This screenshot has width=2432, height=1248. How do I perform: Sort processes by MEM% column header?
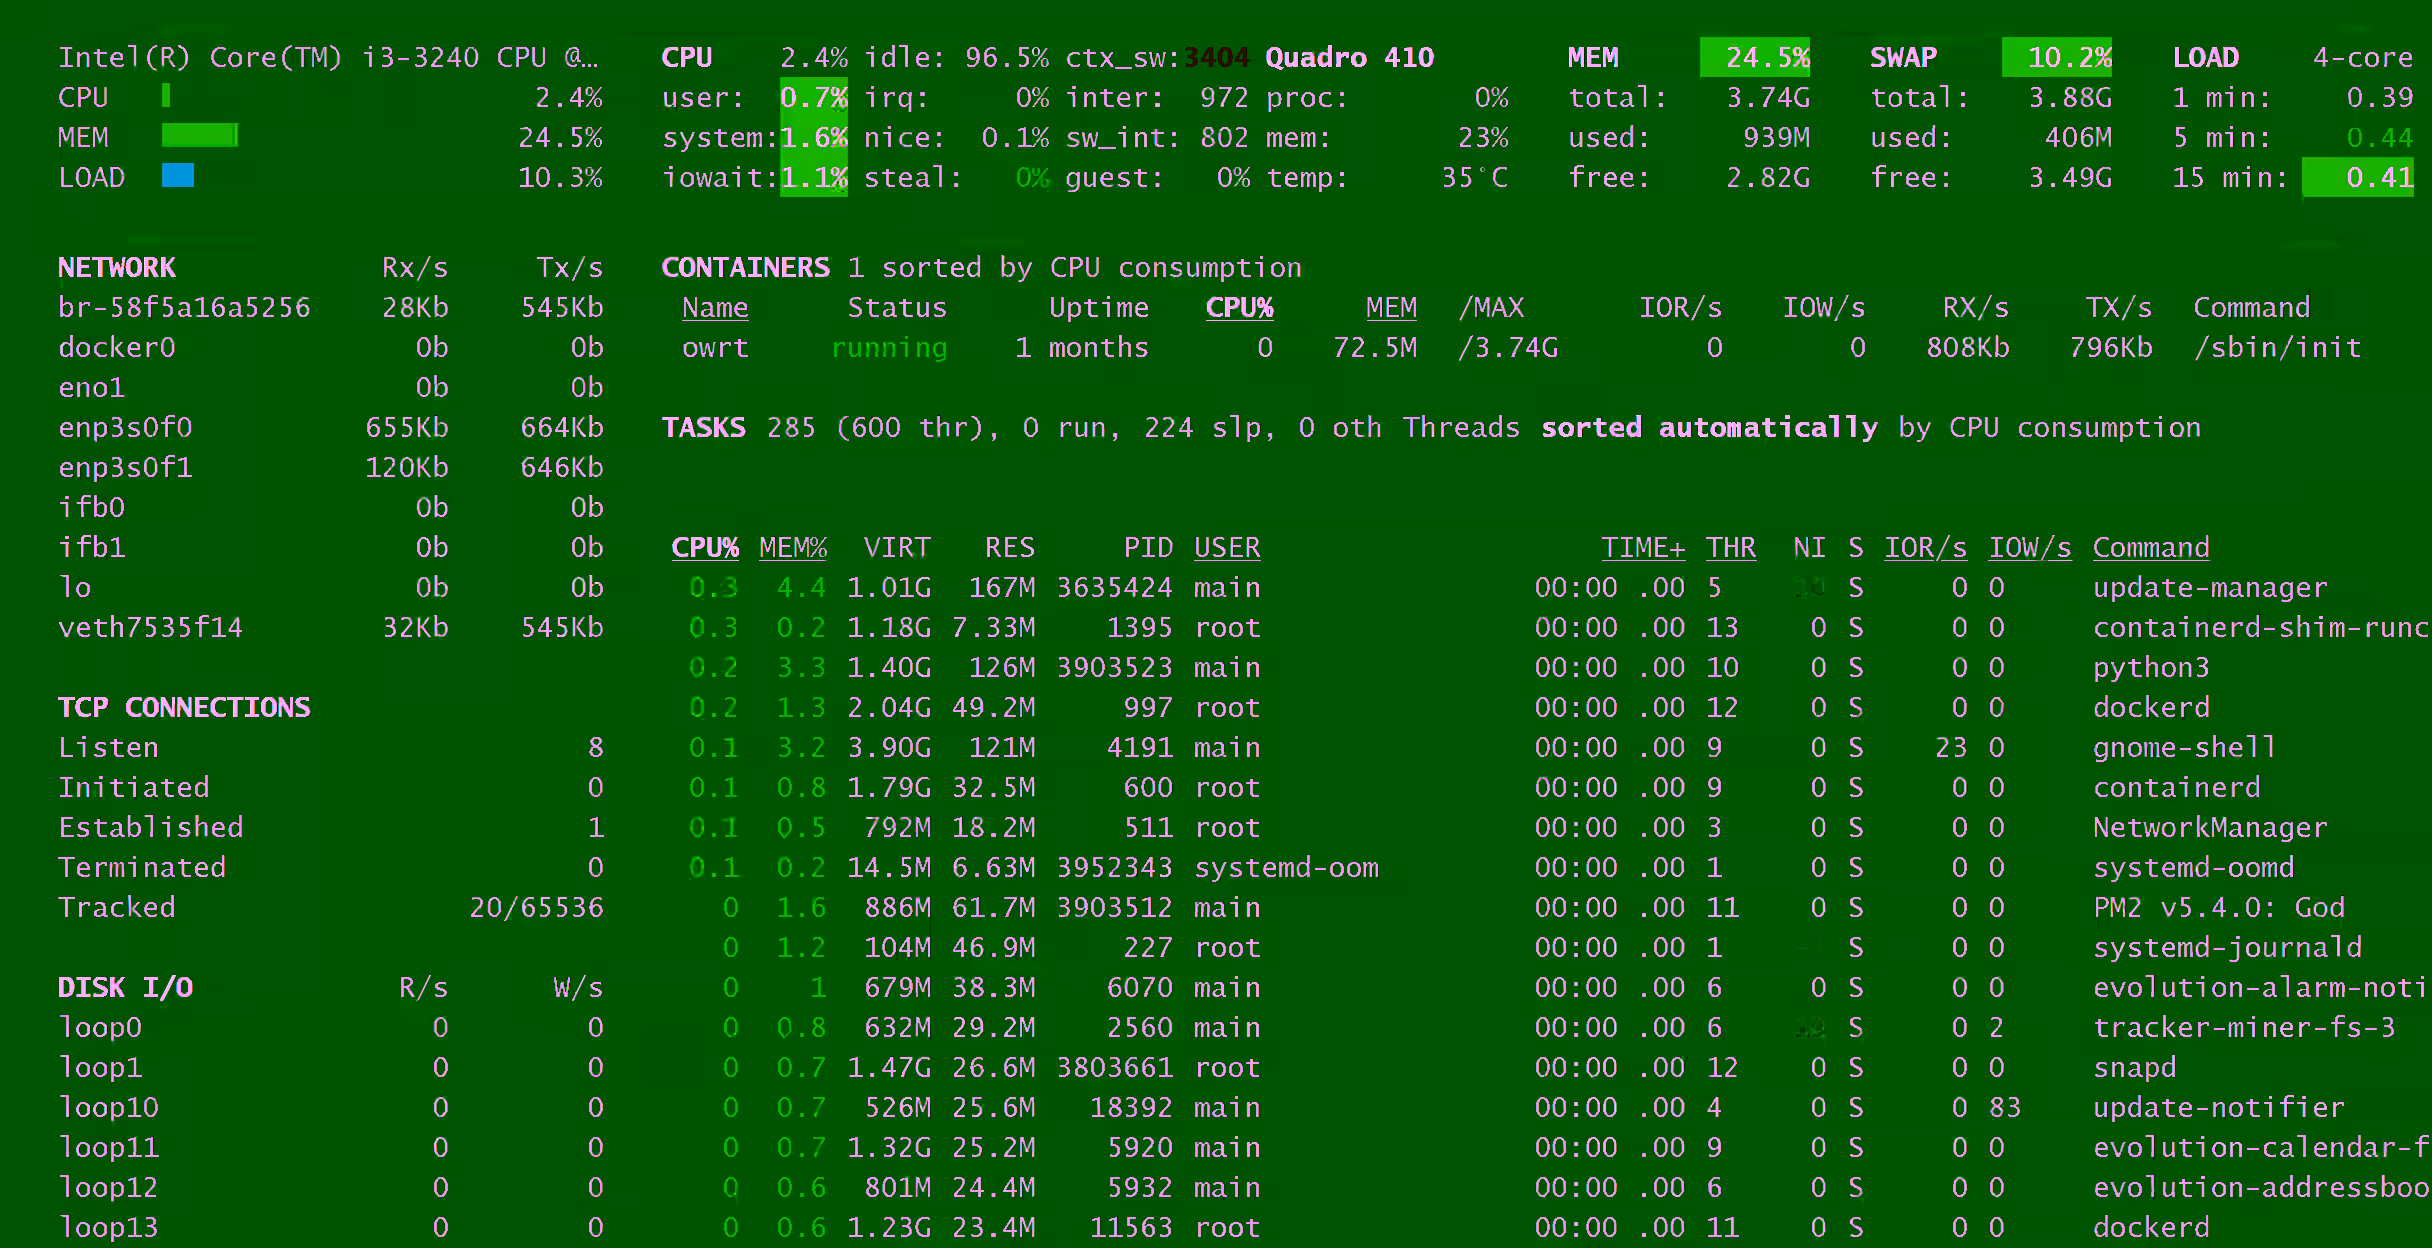tap(792, 548)
